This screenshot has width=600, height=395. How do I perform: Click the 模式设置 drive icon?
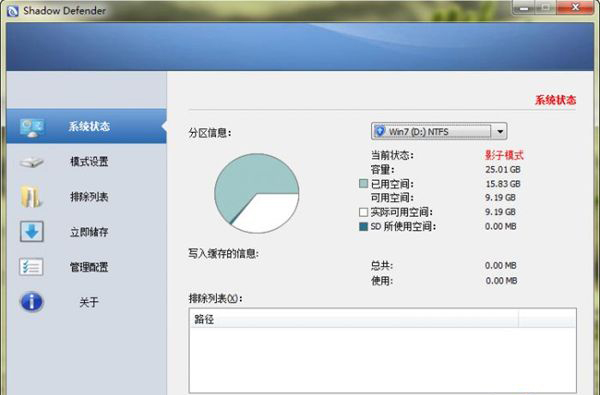coord(32,162)
